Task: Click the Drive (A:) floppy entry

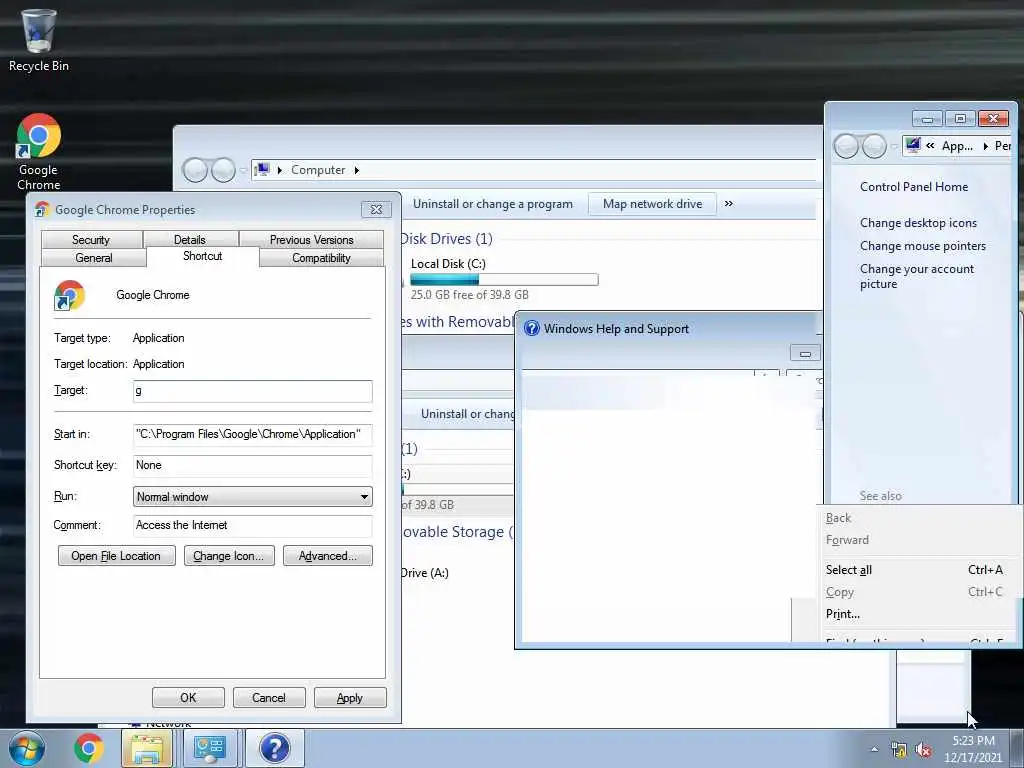Action: click(x=424, y=573)
